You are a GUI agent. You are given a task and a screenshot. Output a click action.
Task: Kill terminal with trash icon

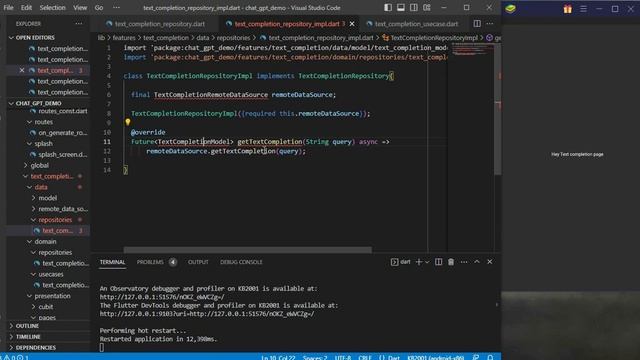coord(451,262)
